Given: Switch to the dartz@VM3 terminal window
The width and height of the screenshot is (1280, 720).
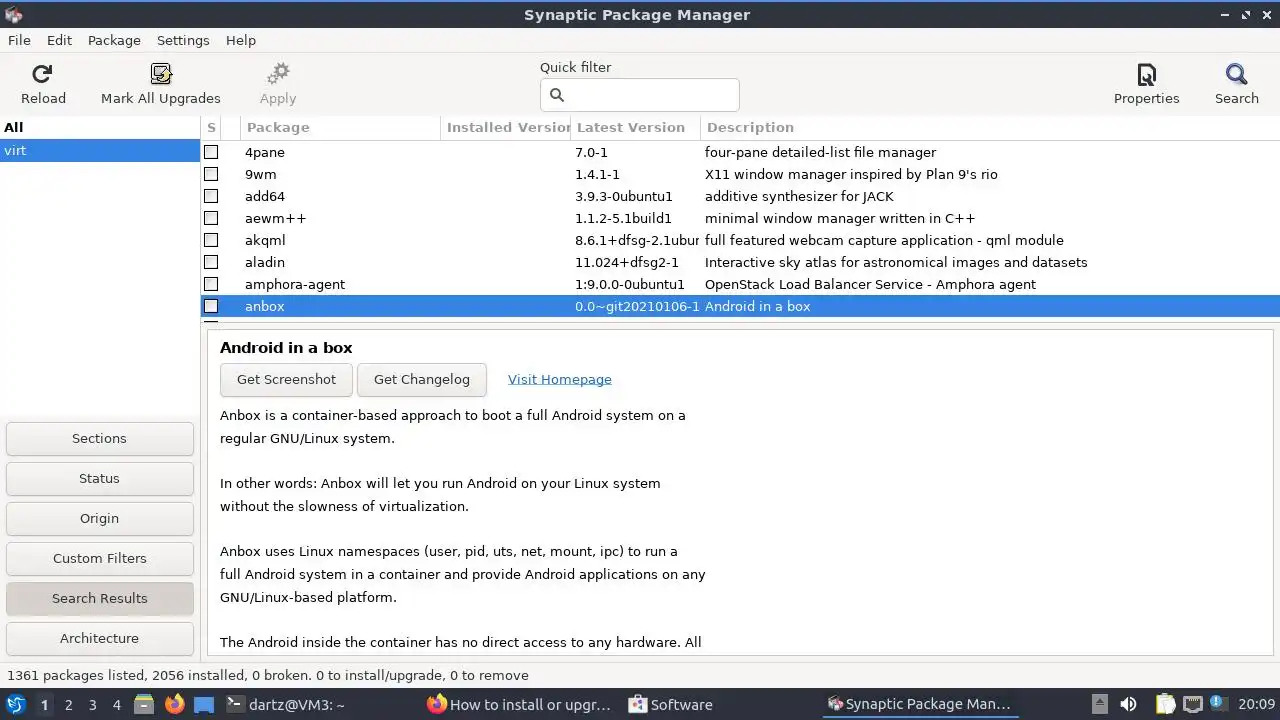Looking at the screenshot, I should pyautogui.click(x=286, y=704).
